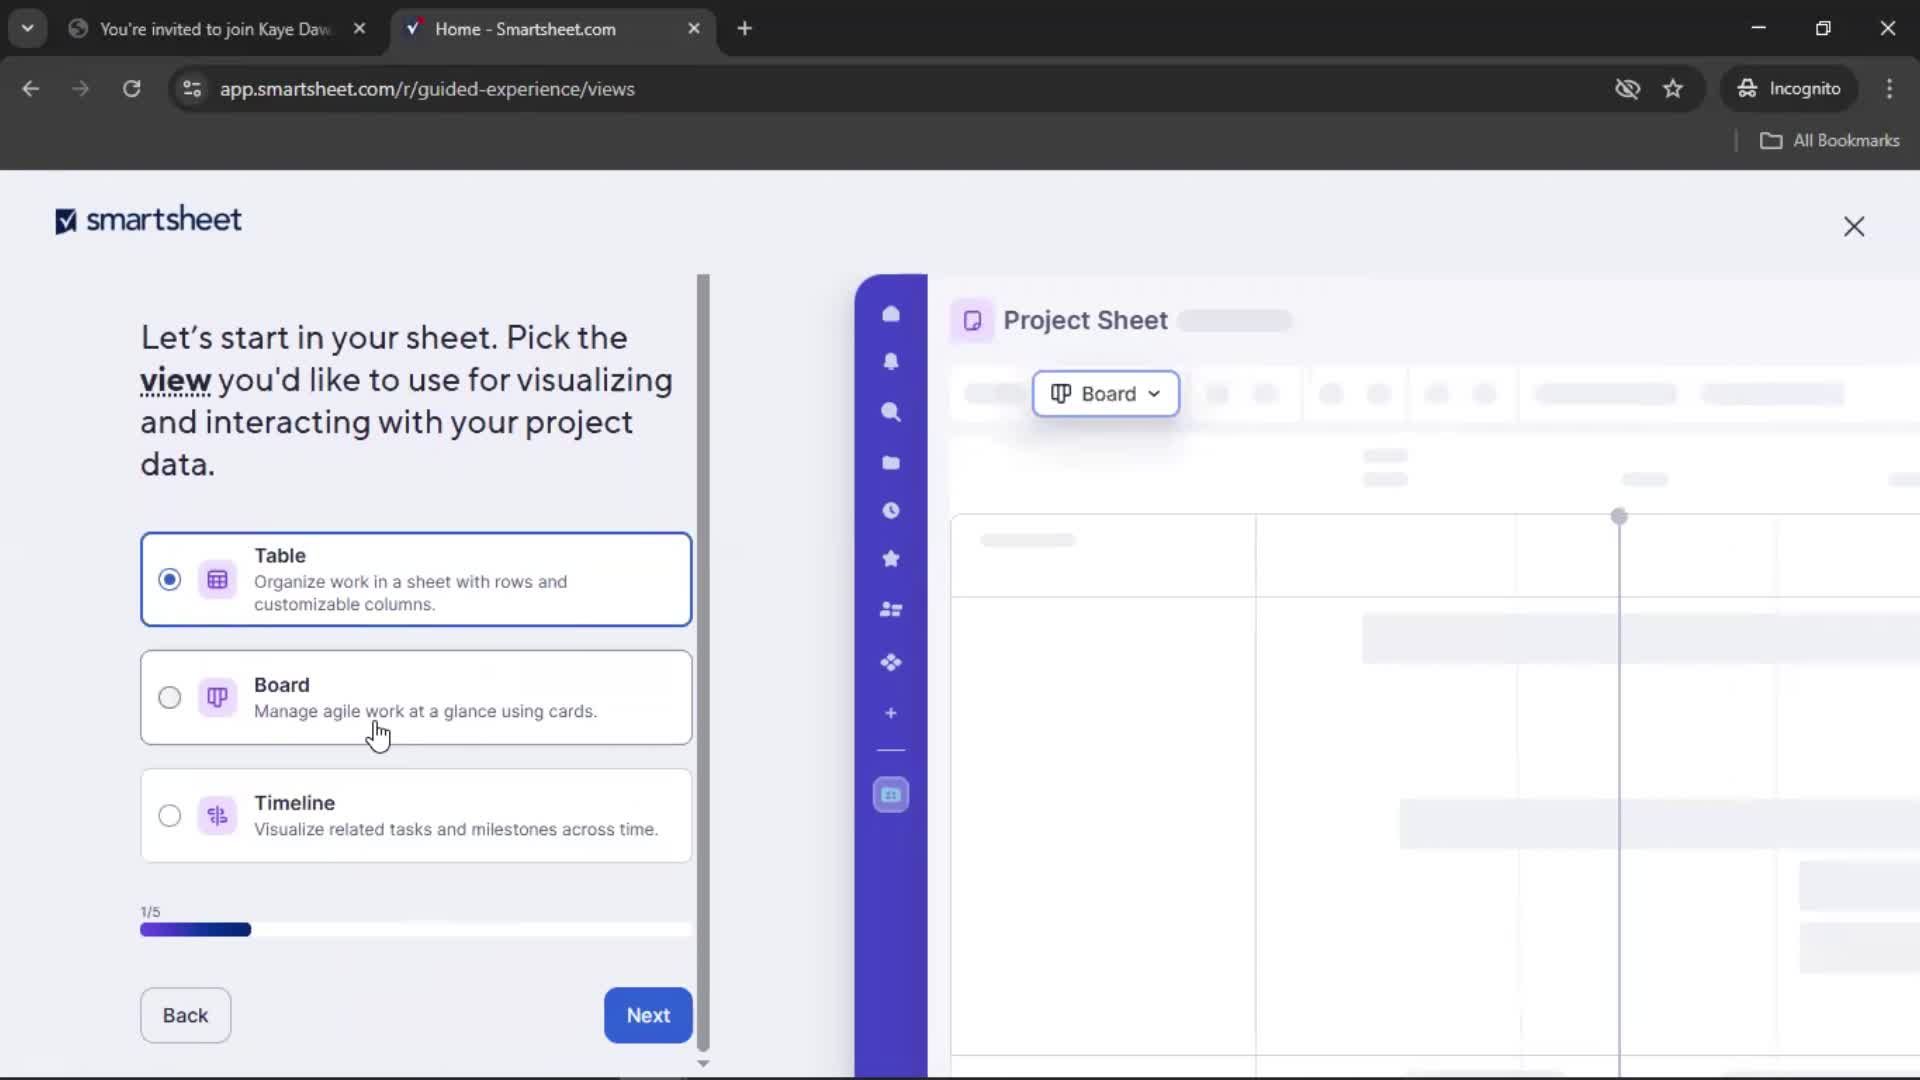Select the Board view radio button

pos(169,697)
